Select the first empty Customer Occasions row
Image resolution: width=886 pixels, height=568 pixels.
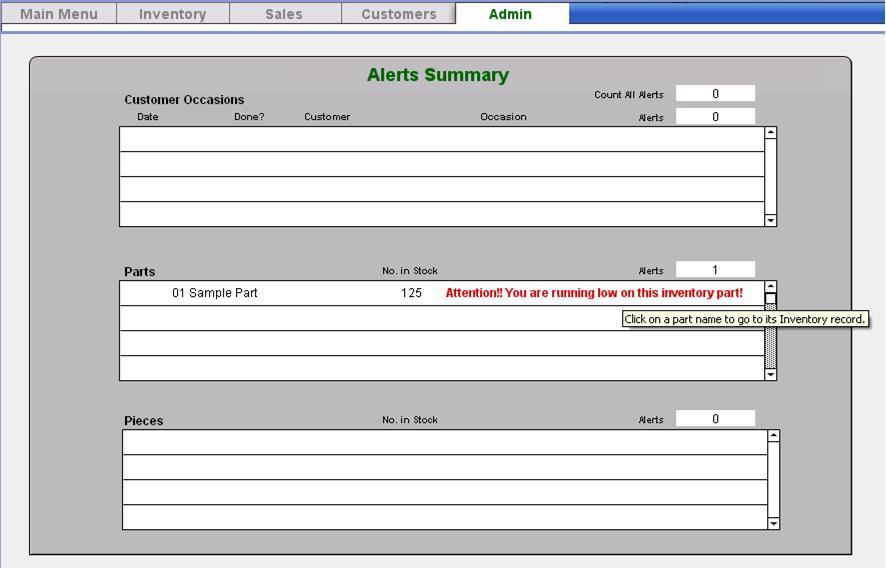441,139
